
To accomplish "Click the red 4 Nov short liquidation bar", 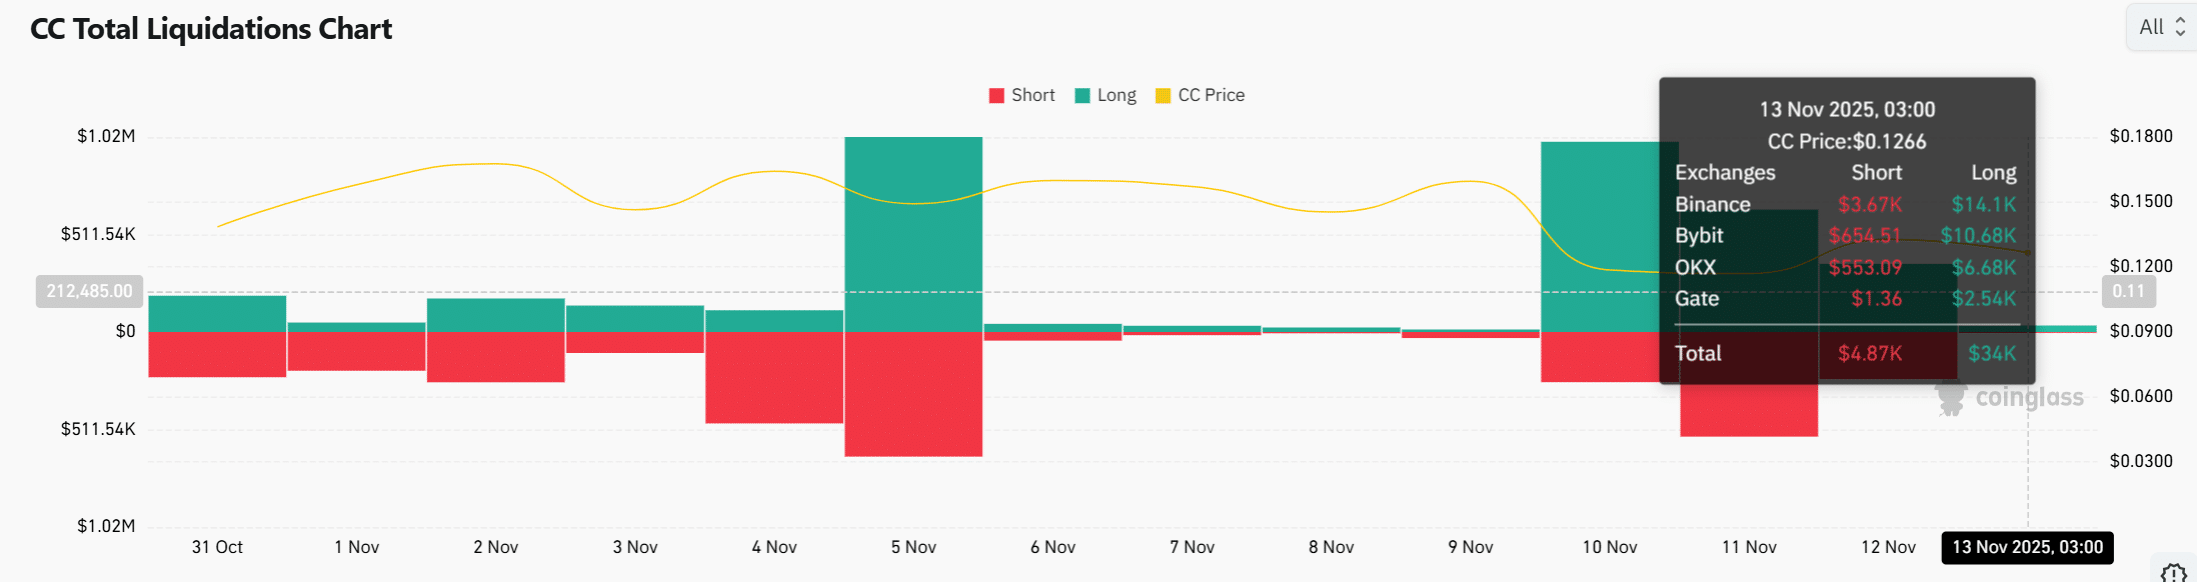I will coord(774,377).
